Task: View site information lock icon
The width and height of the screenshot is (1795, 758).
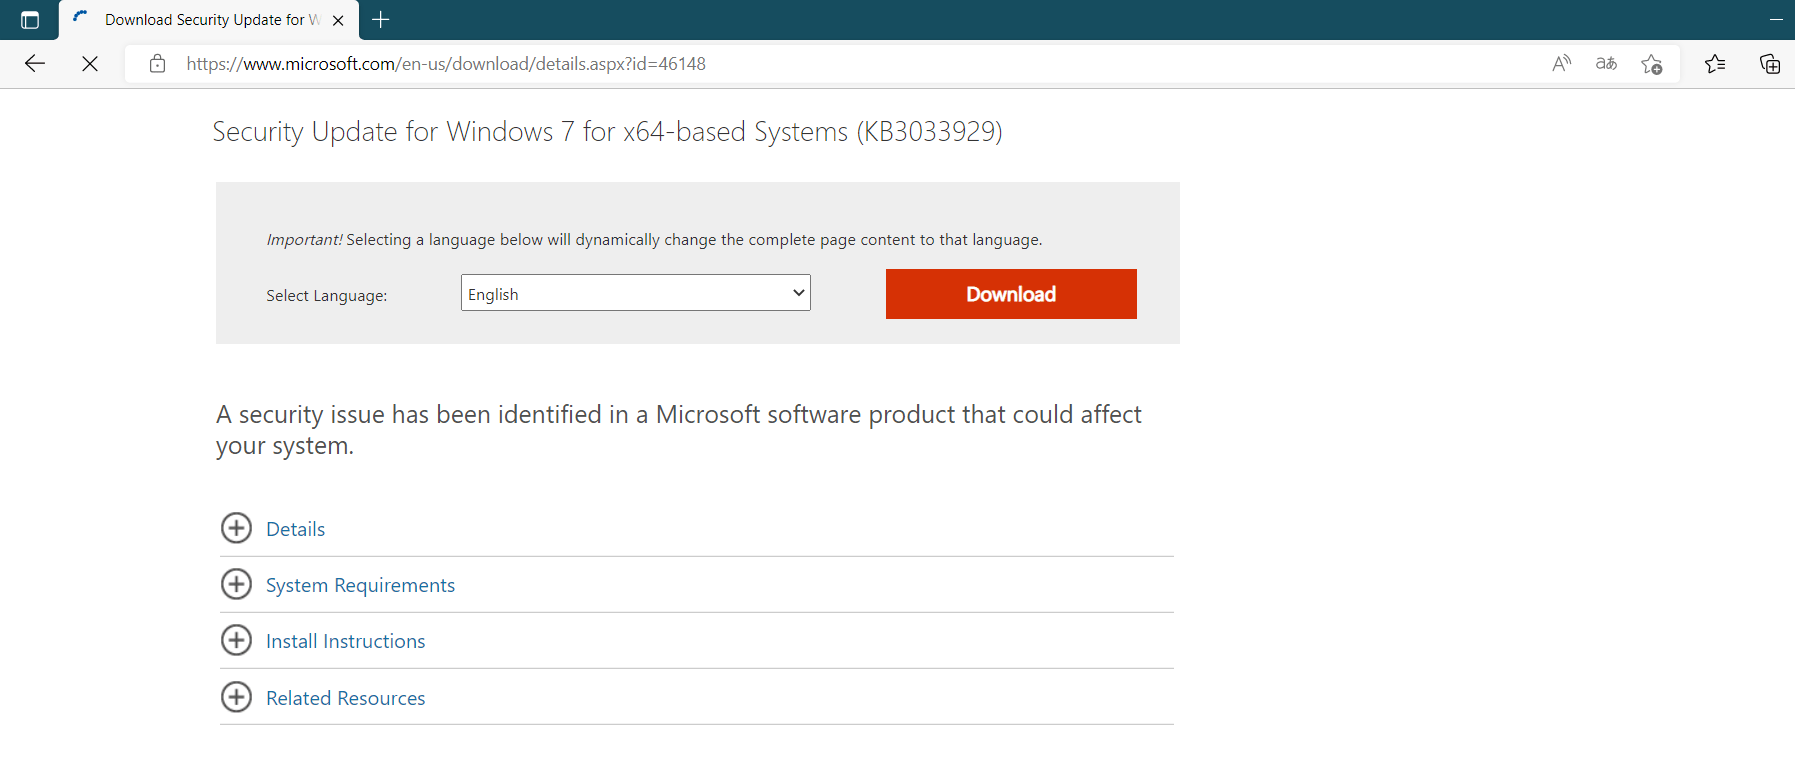Action: pyautogui.click(x=157, y=64)
